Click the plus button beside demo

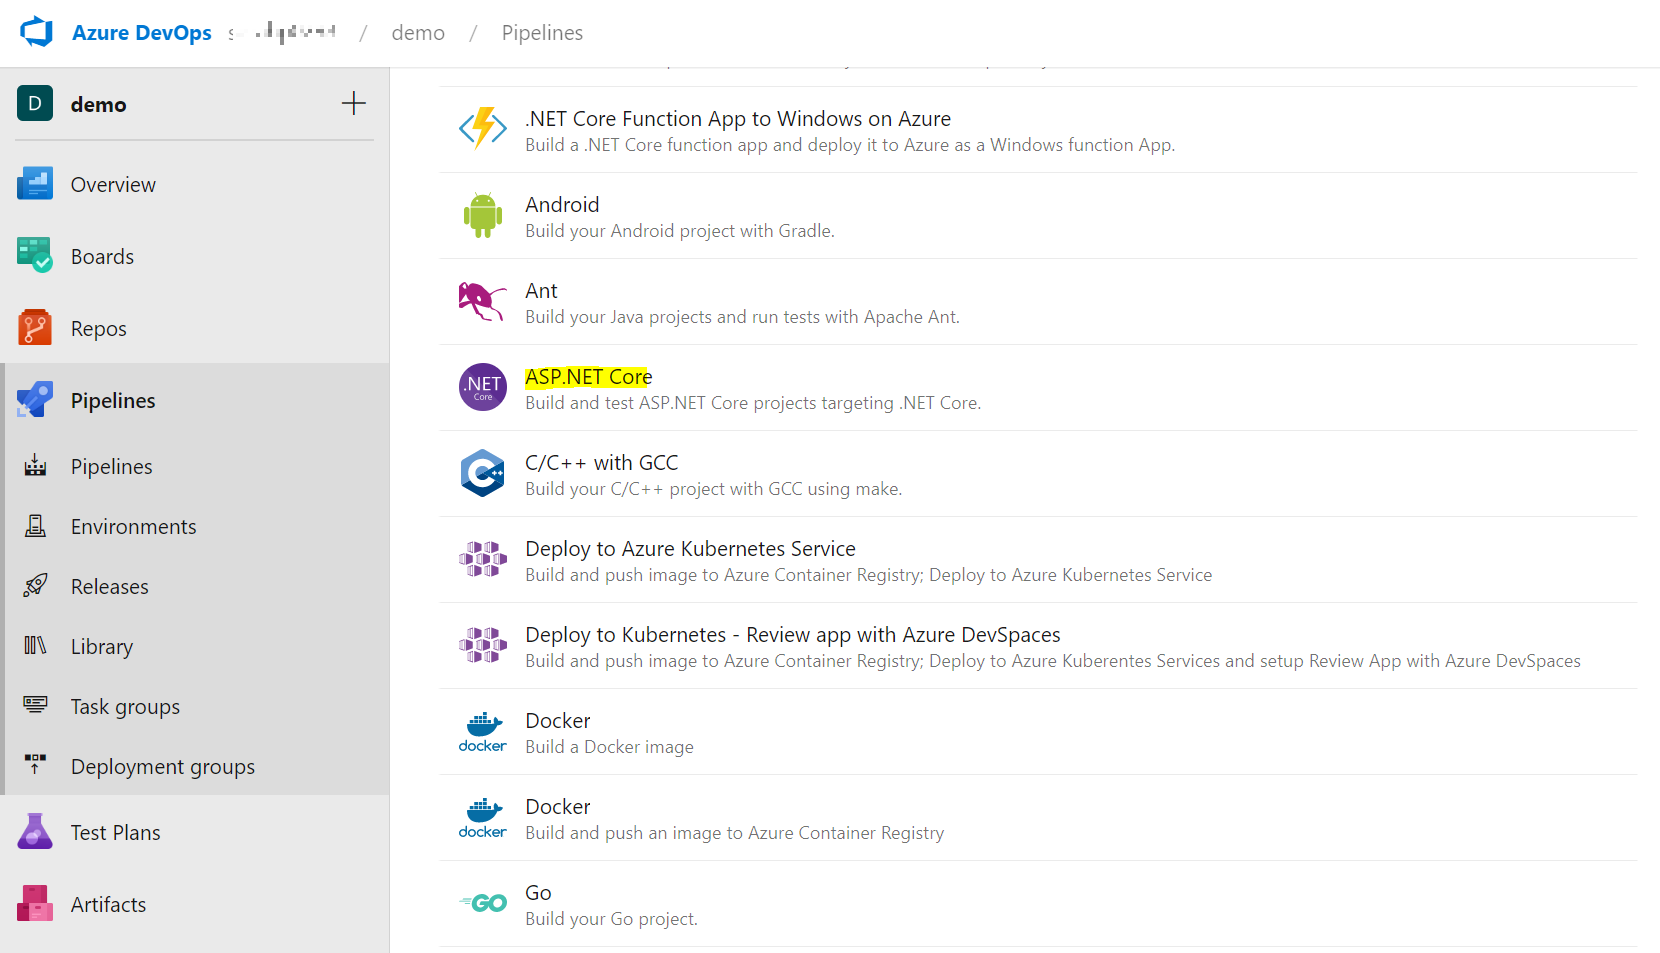[354, 103]
